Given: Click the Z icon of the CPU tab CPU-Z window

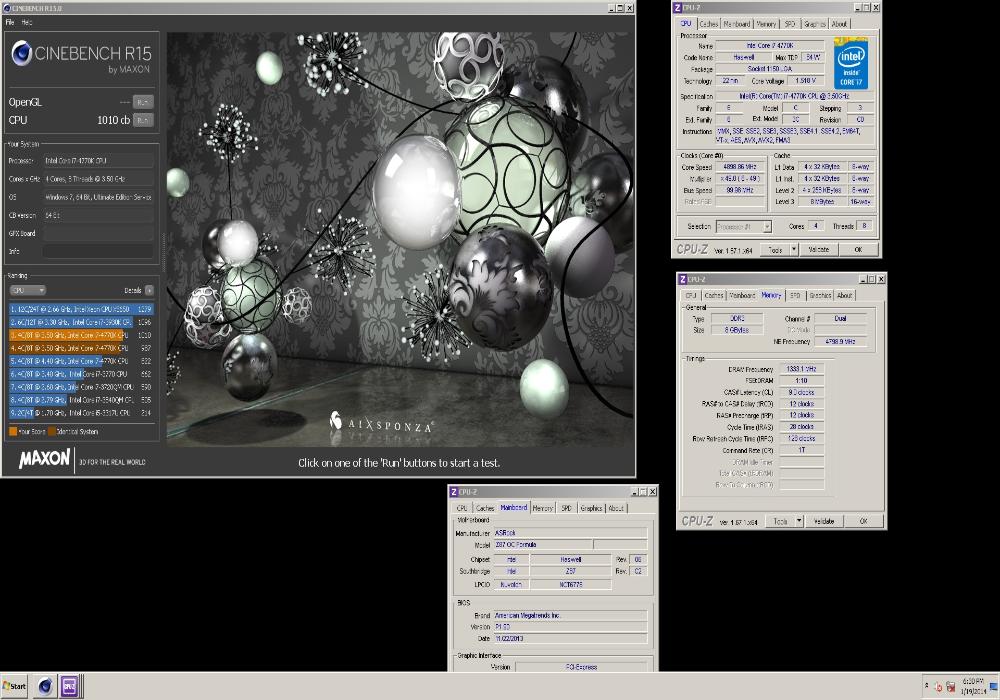Looking at the screenshot, I should click(x=678, y=7).
